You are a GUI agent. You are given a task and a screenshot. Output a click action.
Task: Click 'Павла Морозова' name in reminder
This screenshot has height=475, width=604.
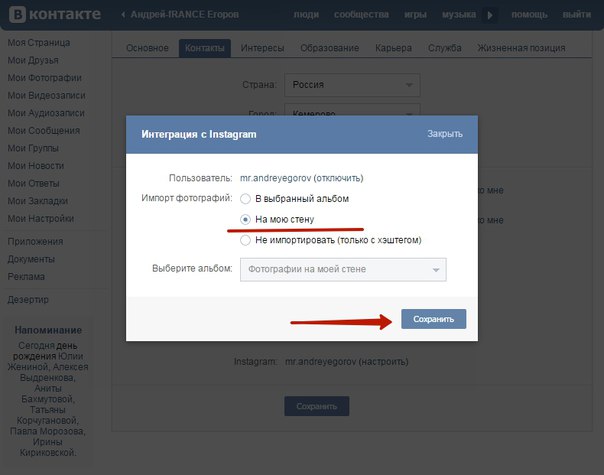point(47,431)
